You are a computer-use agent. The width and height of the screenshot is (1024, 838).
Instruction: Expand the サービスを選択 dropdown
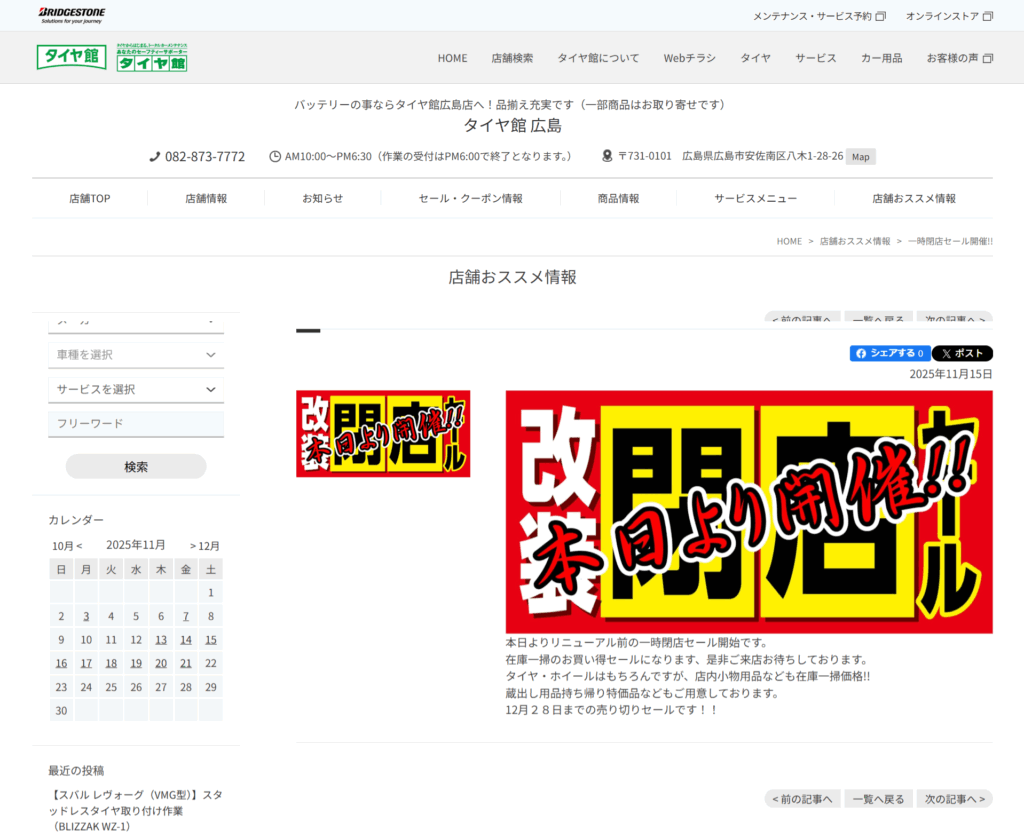136,389
